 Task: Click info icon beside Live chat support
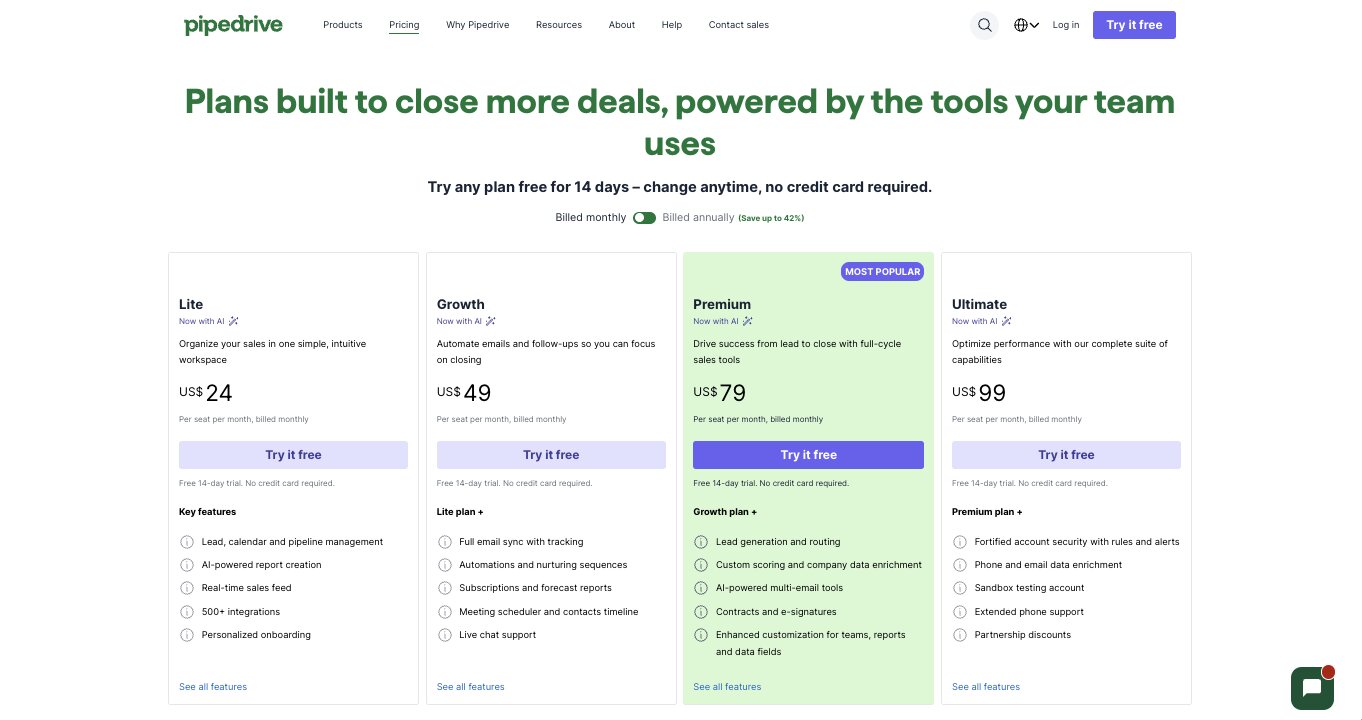445,635
